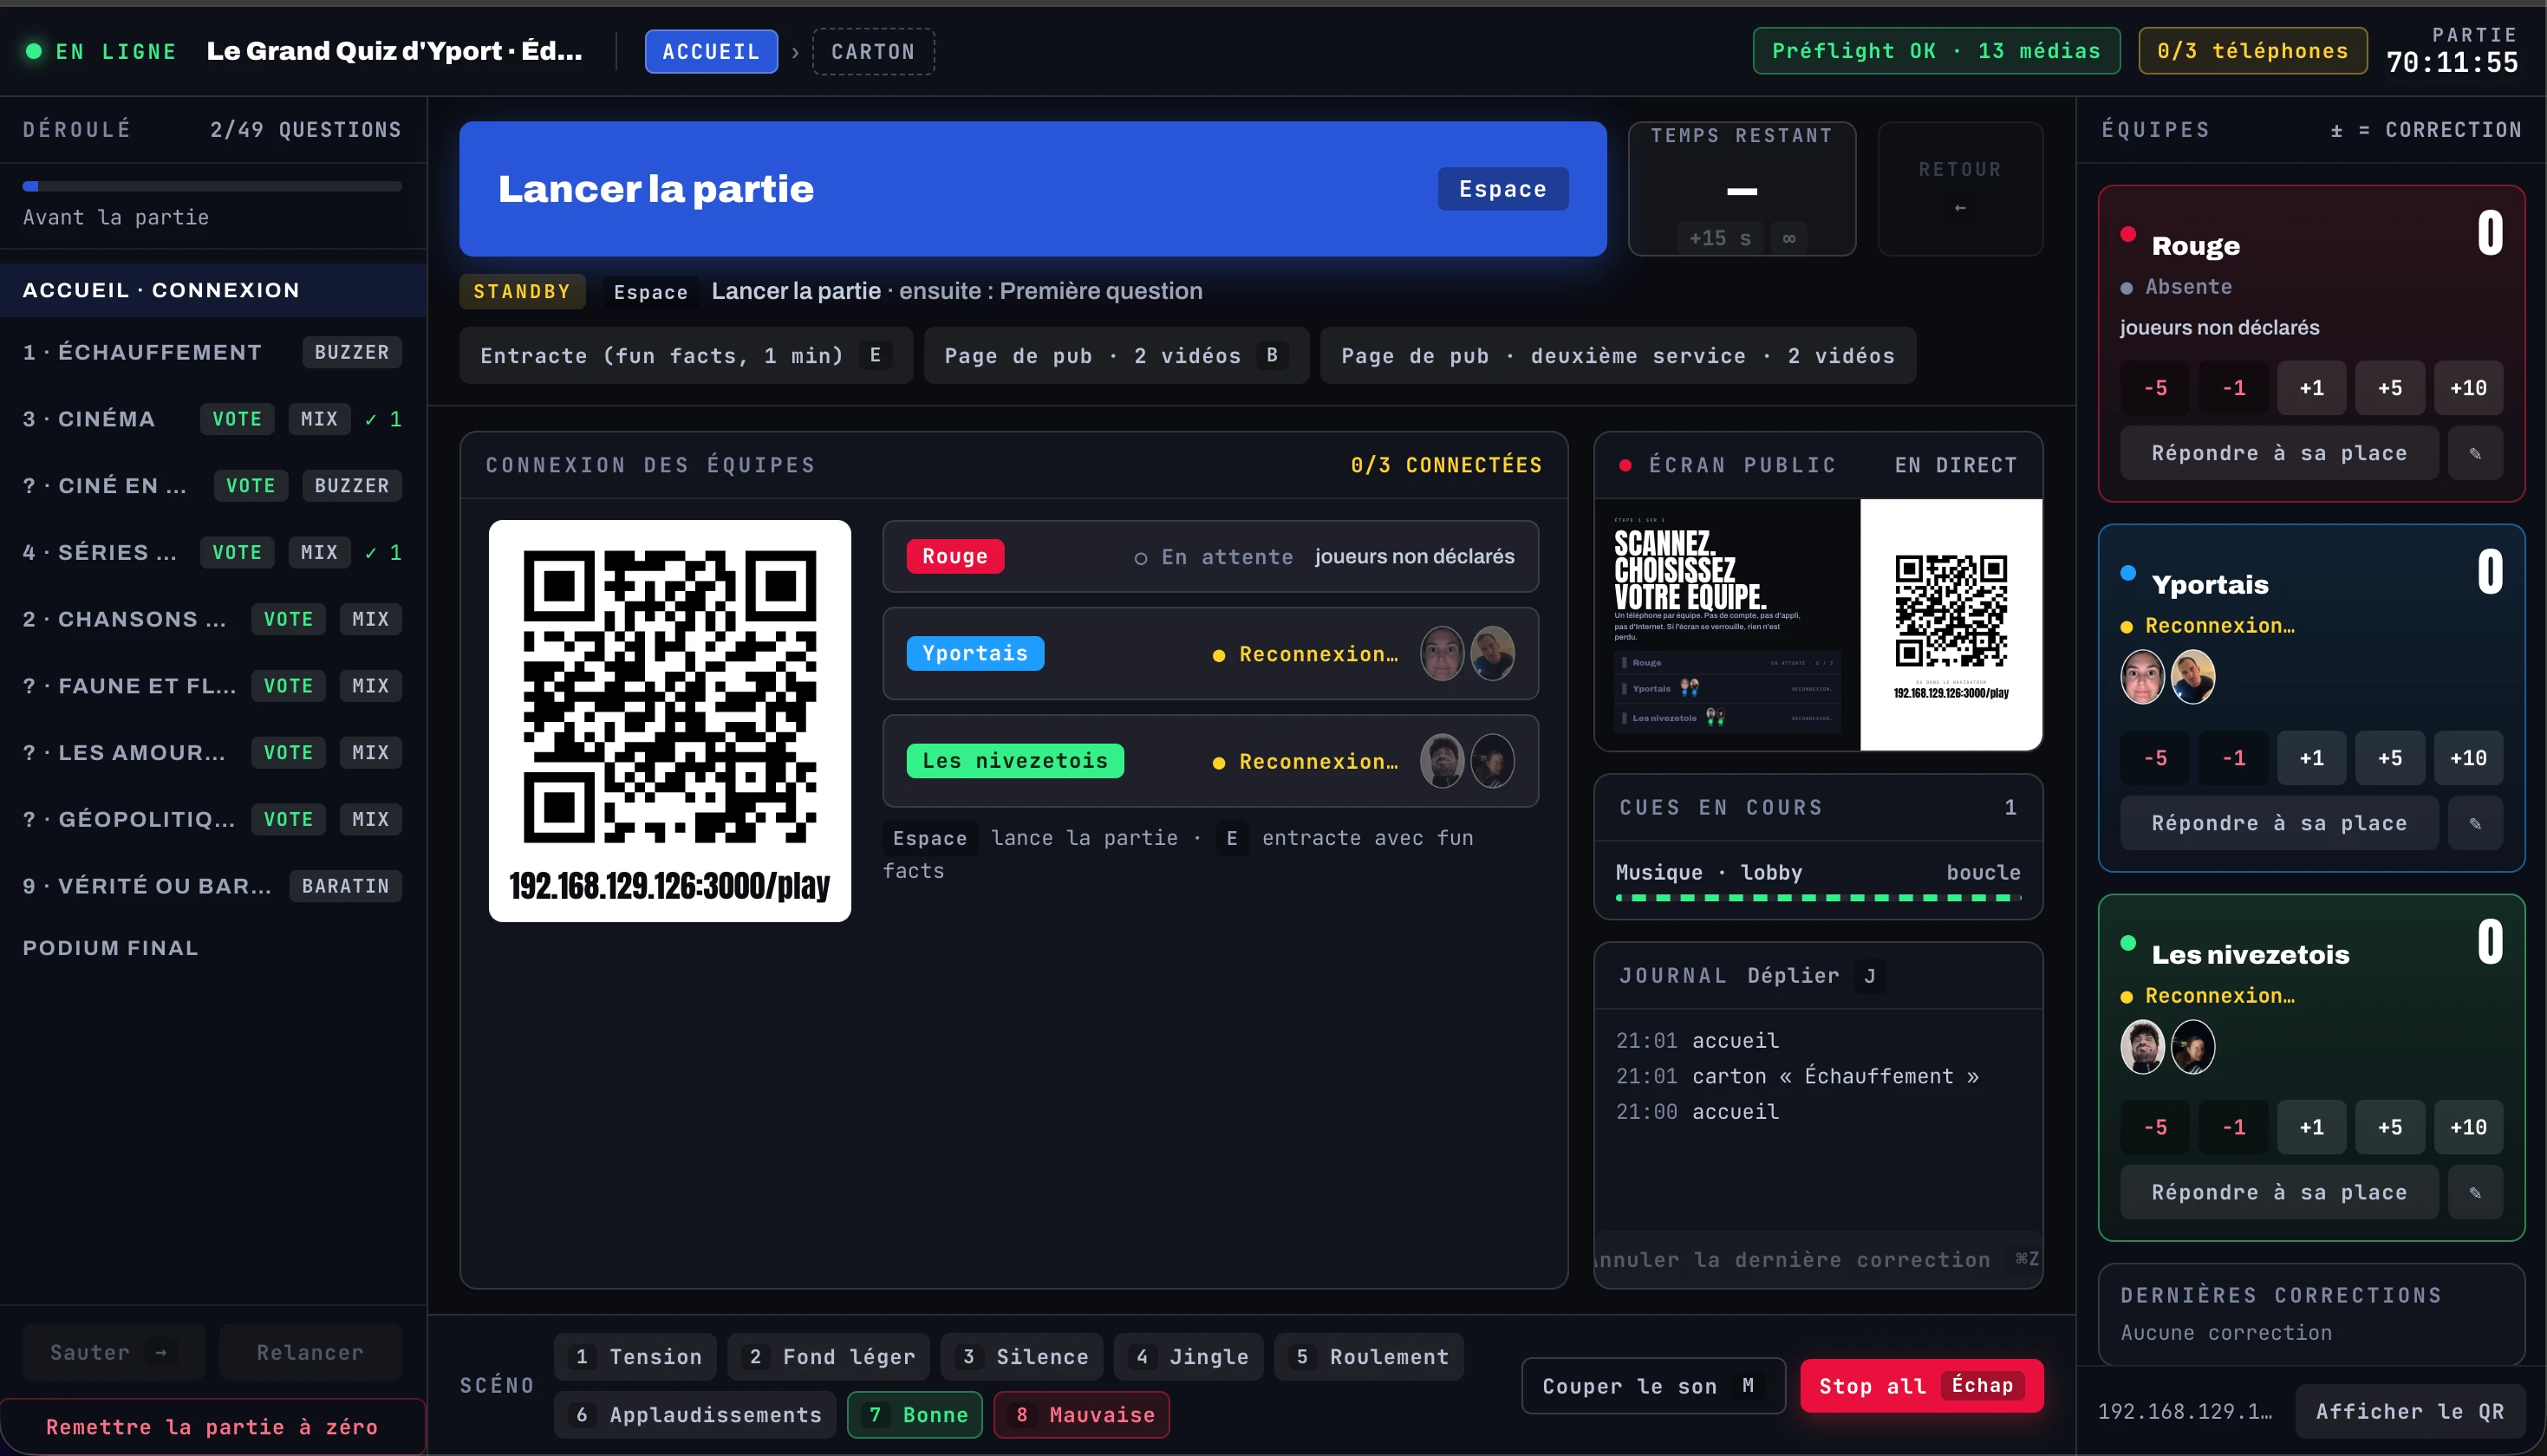Click the pencil edit icon on Yportais card

pos(2474,823)
